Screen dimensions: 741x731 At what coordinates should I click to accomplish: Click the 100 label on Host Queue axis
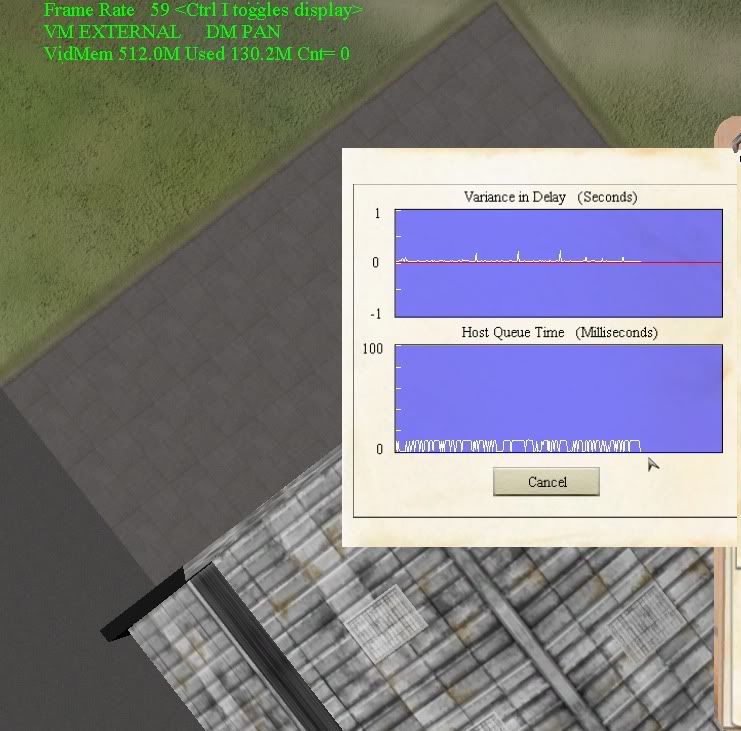[372, 349]
